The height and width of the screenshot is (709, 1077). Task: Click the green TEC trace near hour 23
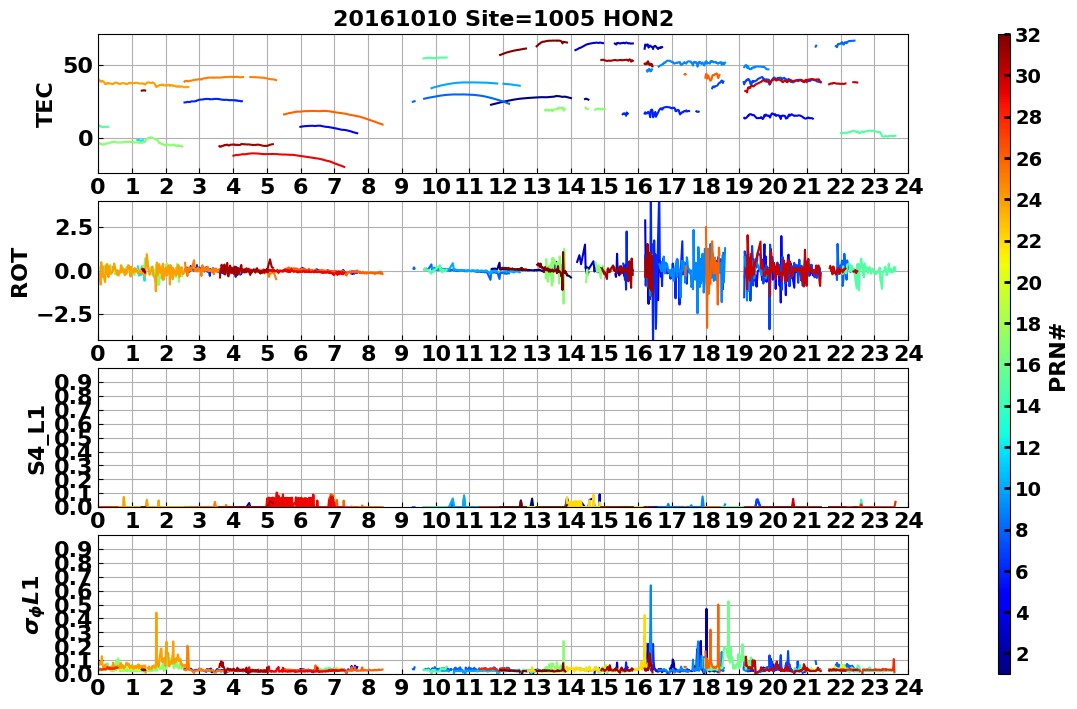pos(868,132)
